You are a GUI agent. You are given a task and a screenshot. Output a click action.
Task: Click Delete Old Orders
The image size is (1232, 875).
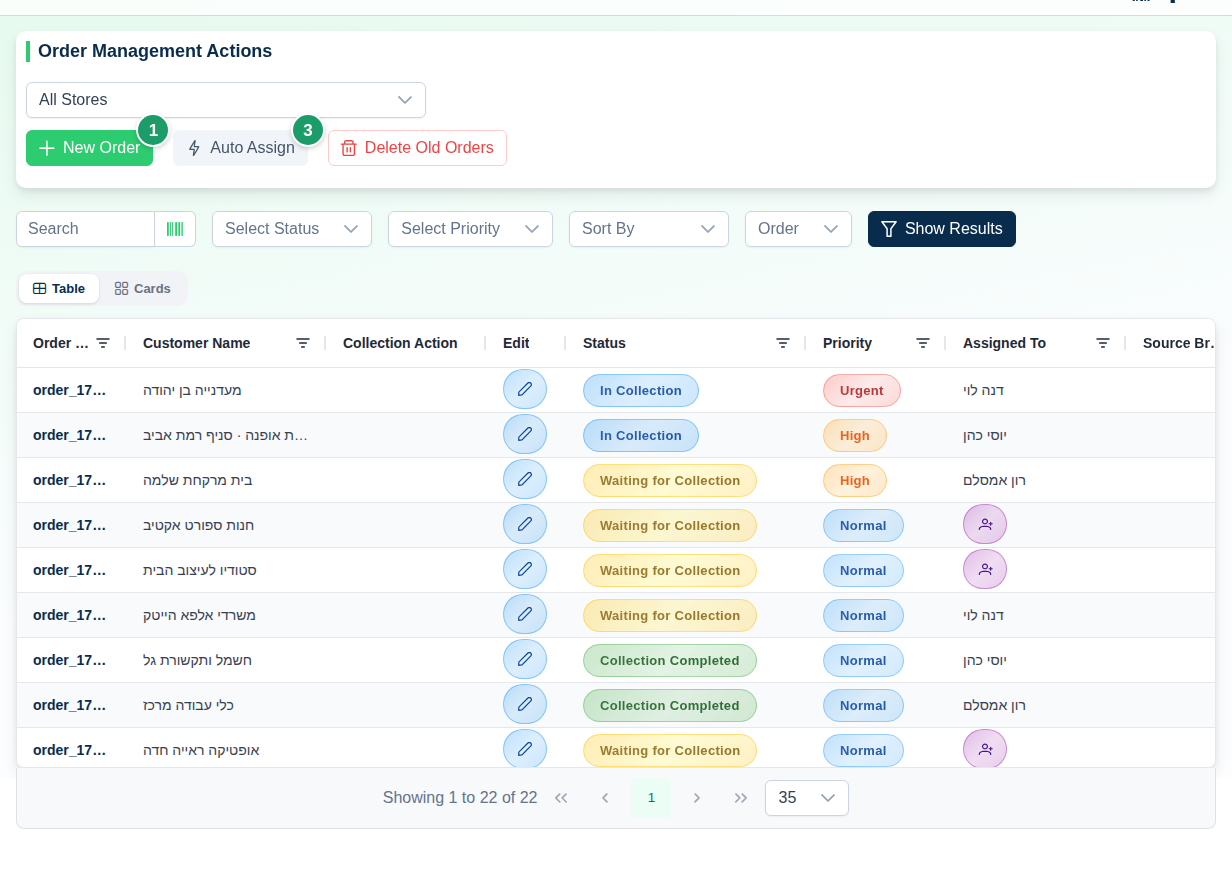[x=417, y=148]
